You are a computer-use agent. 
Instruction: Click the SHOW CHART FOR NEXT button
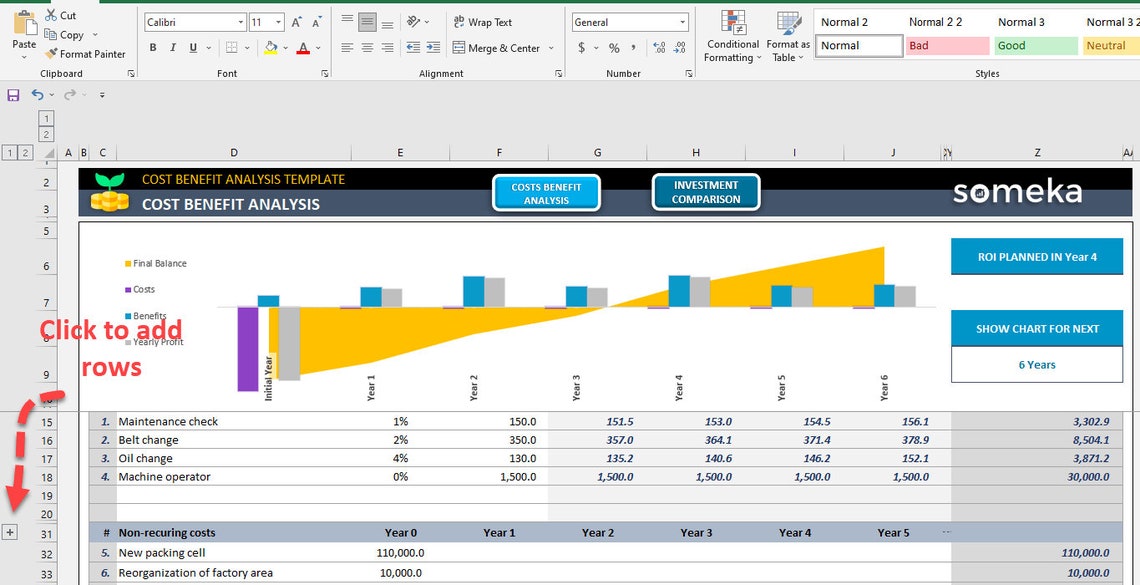pyautogui.click(x=1036, y=328)
